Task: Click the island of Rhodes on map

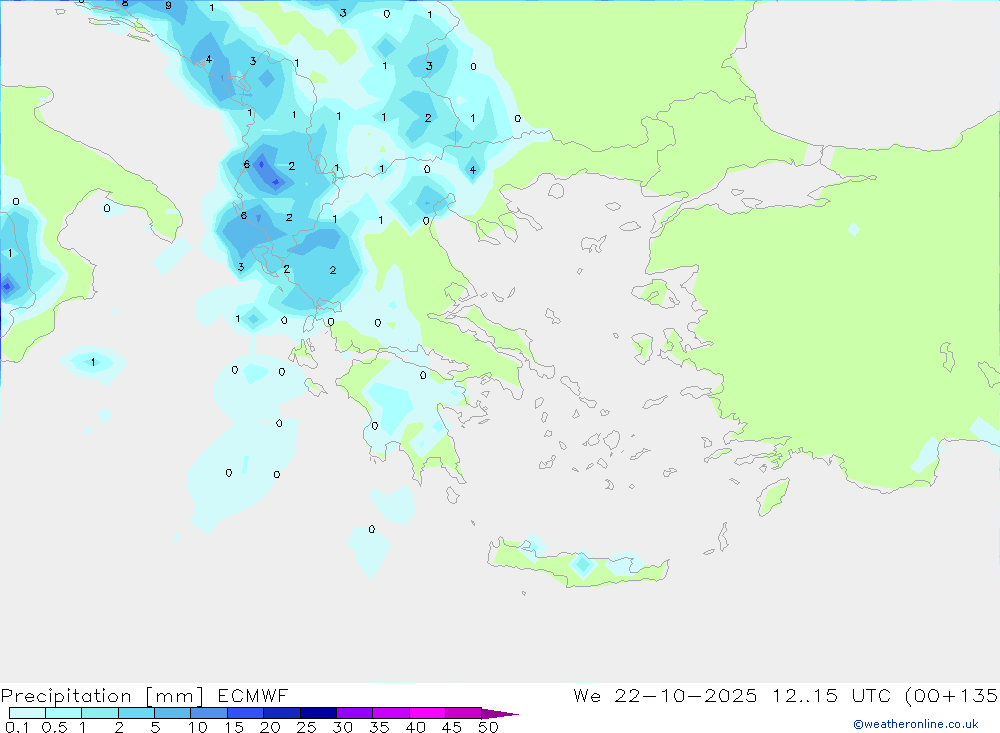Action: point(773,497)
